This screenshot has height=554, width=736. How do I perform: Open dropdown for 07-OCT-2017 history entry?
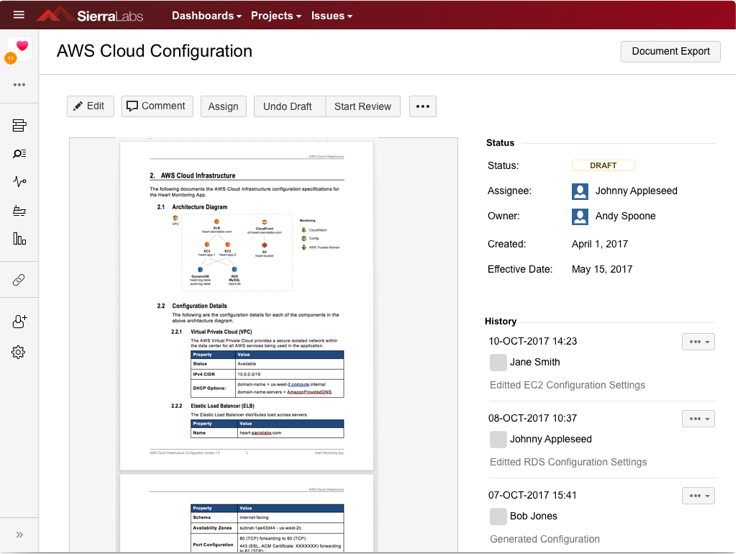coord(698,496)
